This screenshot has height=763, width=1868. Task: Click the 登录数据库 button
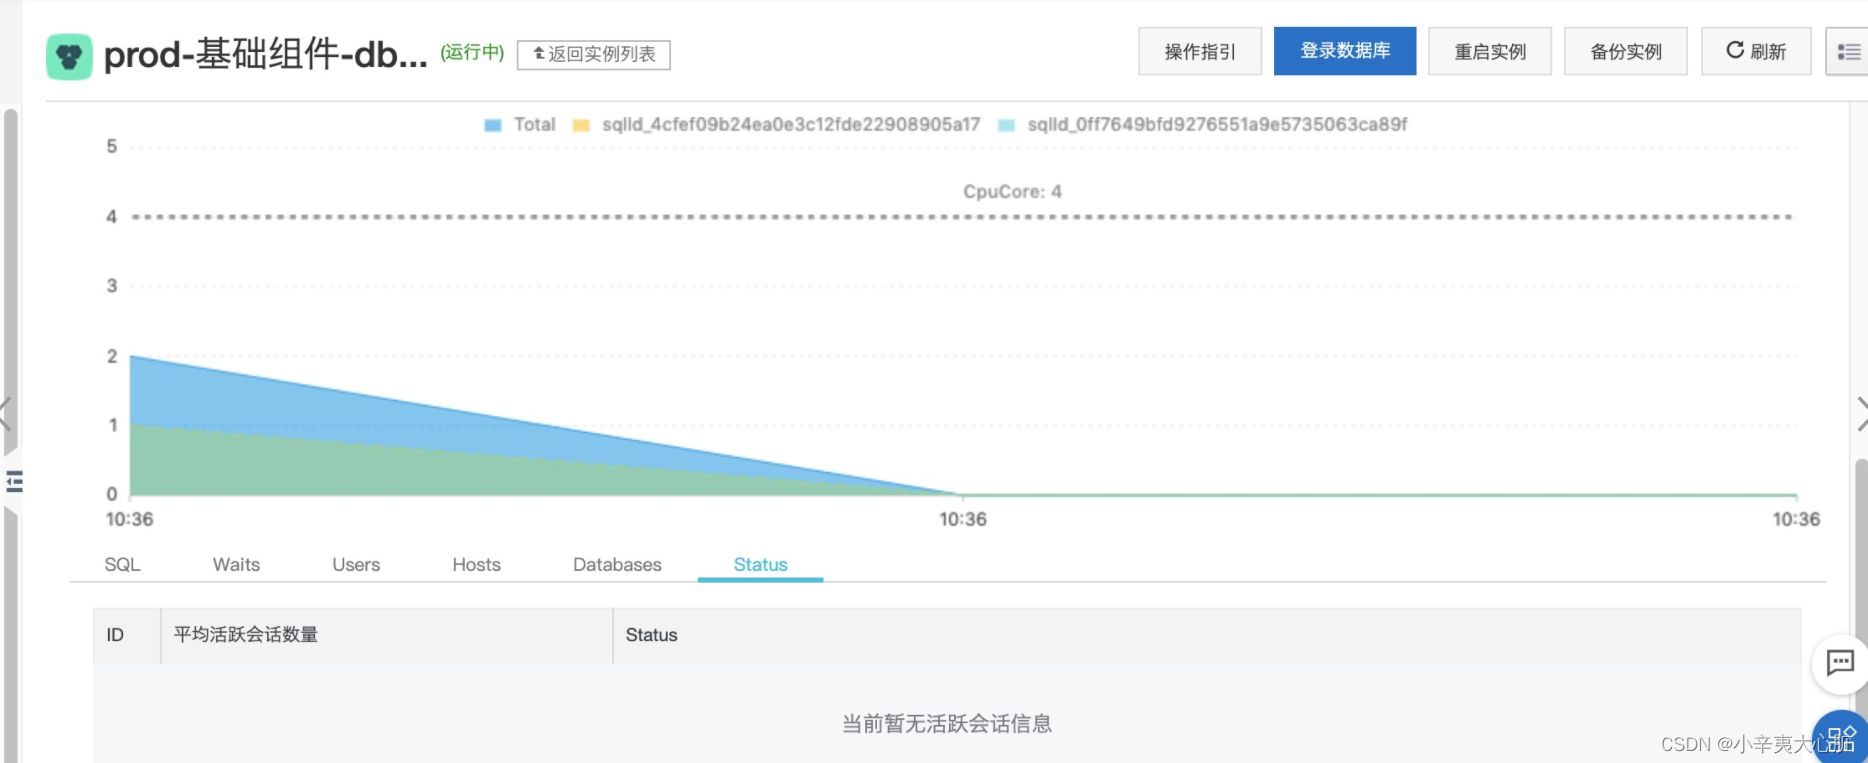tap(1345, 51)
